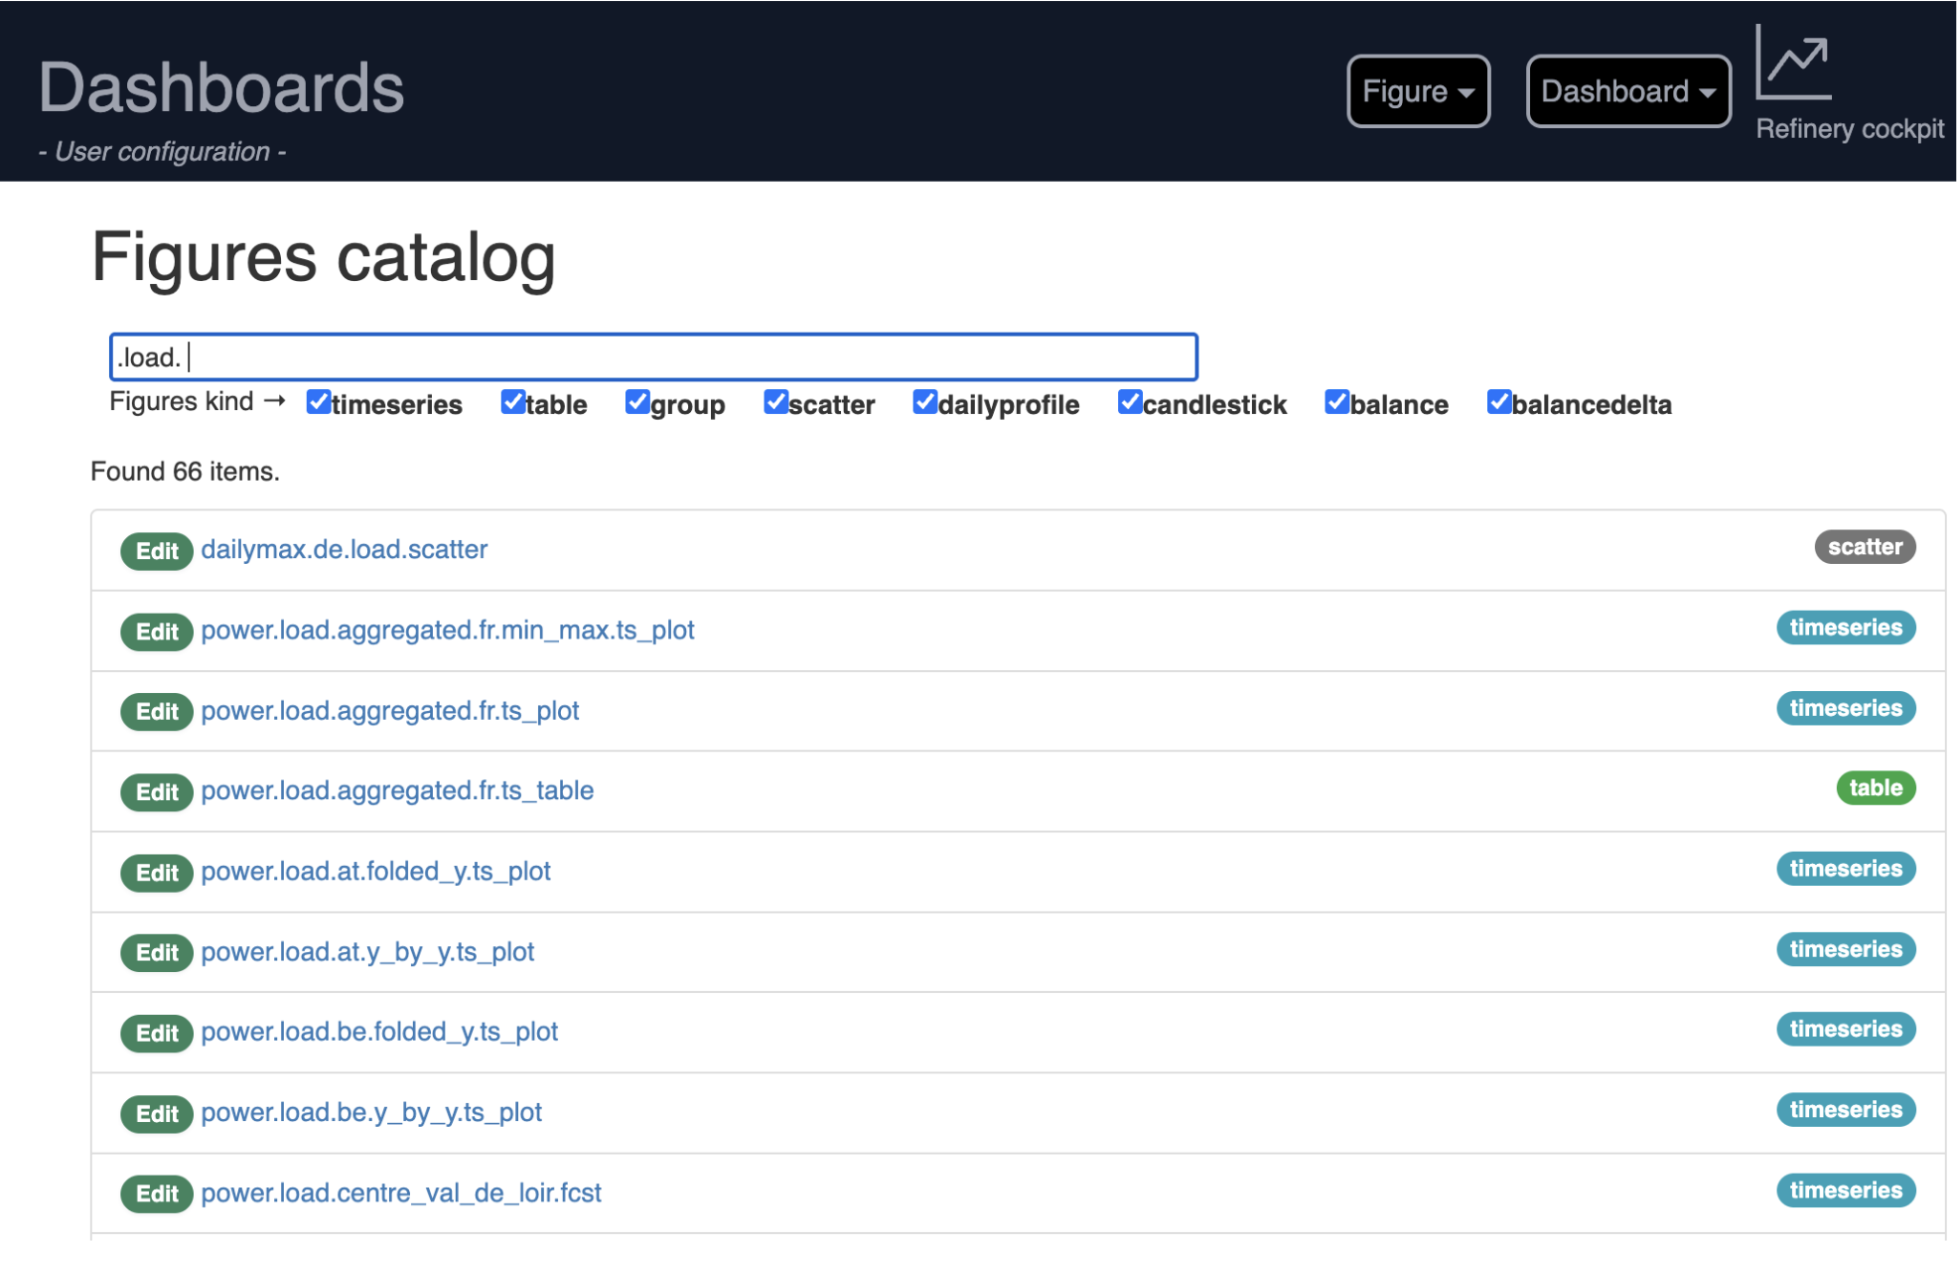
Task: Disable the candlestick filter checkbox
Action: click(1130, 402)
